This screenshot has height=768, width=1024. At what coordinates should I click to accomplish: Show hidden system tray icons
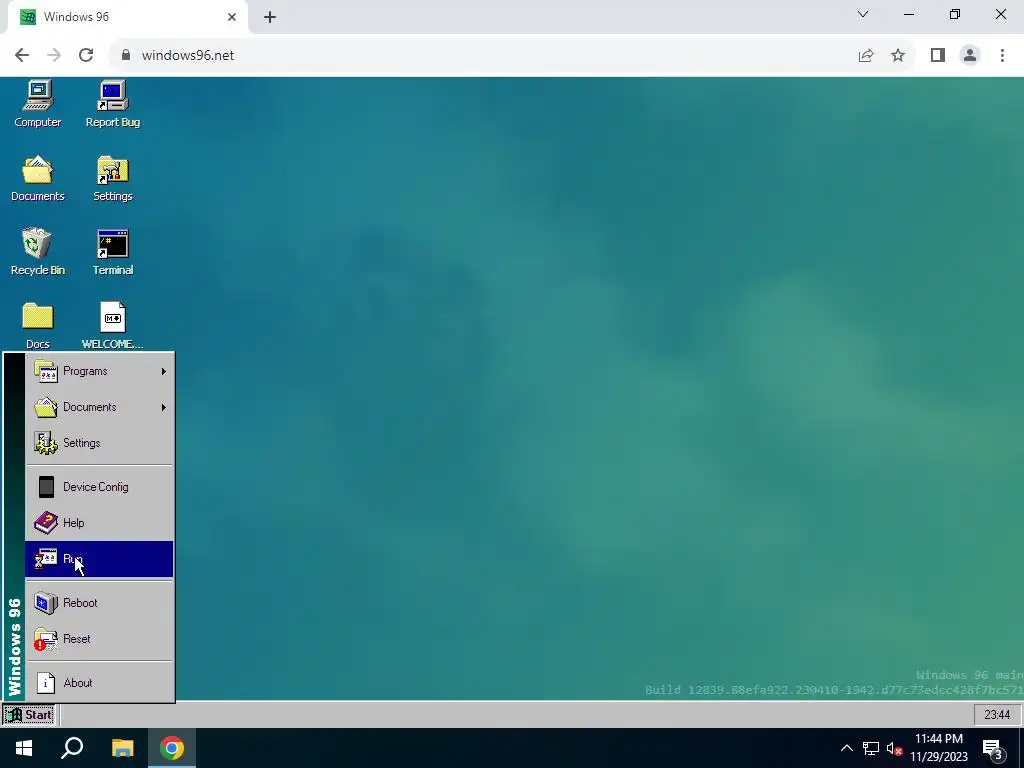846,748
